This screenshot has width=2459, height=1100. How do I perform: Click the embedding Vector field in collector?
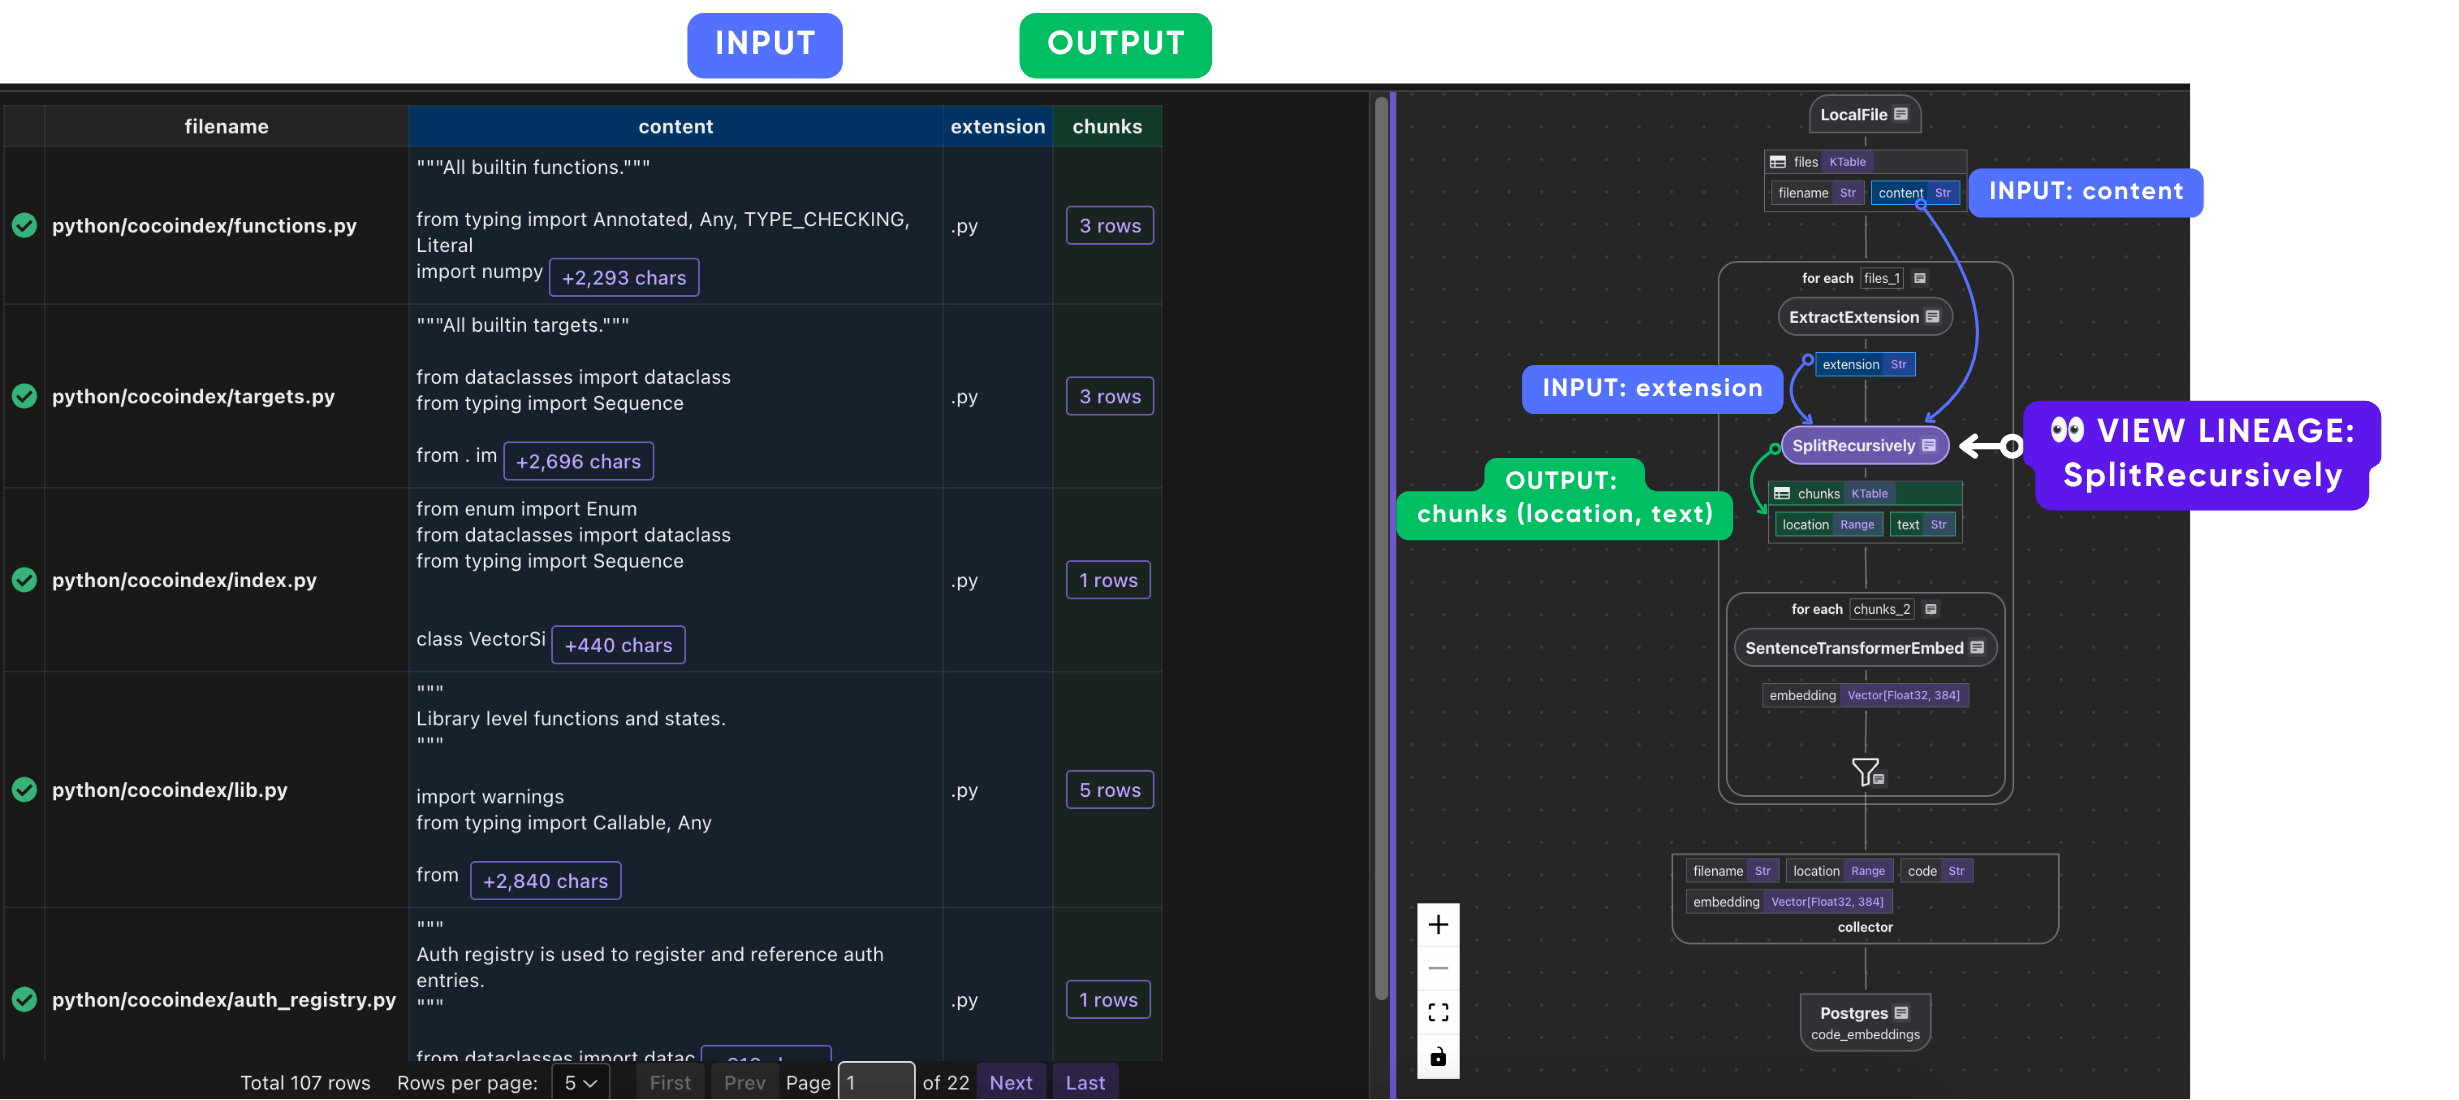[x=1788, y=902]
